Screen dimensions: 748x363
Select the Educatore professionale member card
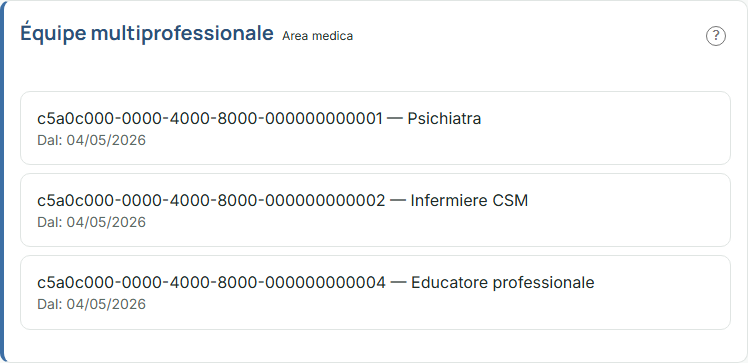tap(375, 292)
